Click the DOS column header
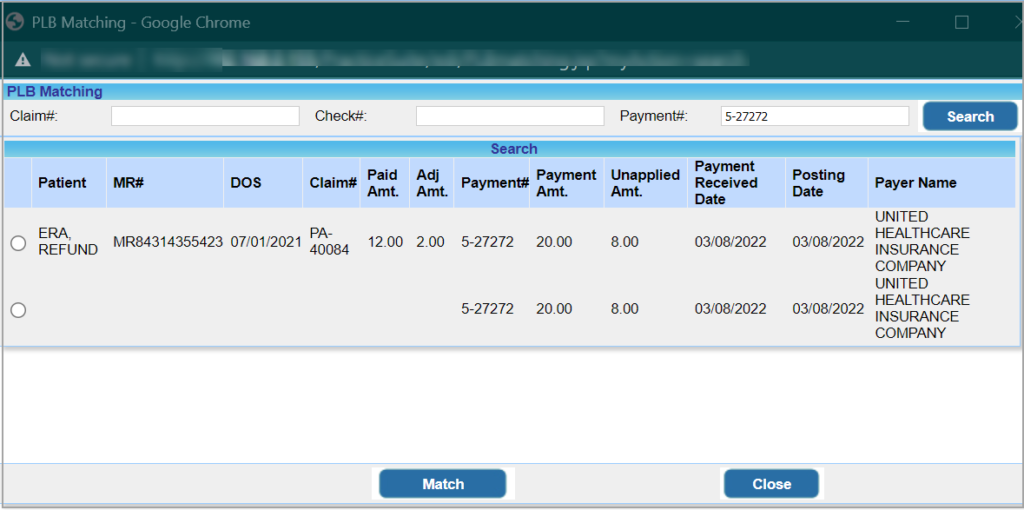The width and height of the screenshot is (1024, 510). pyautogui.click(x=246, y=183)
